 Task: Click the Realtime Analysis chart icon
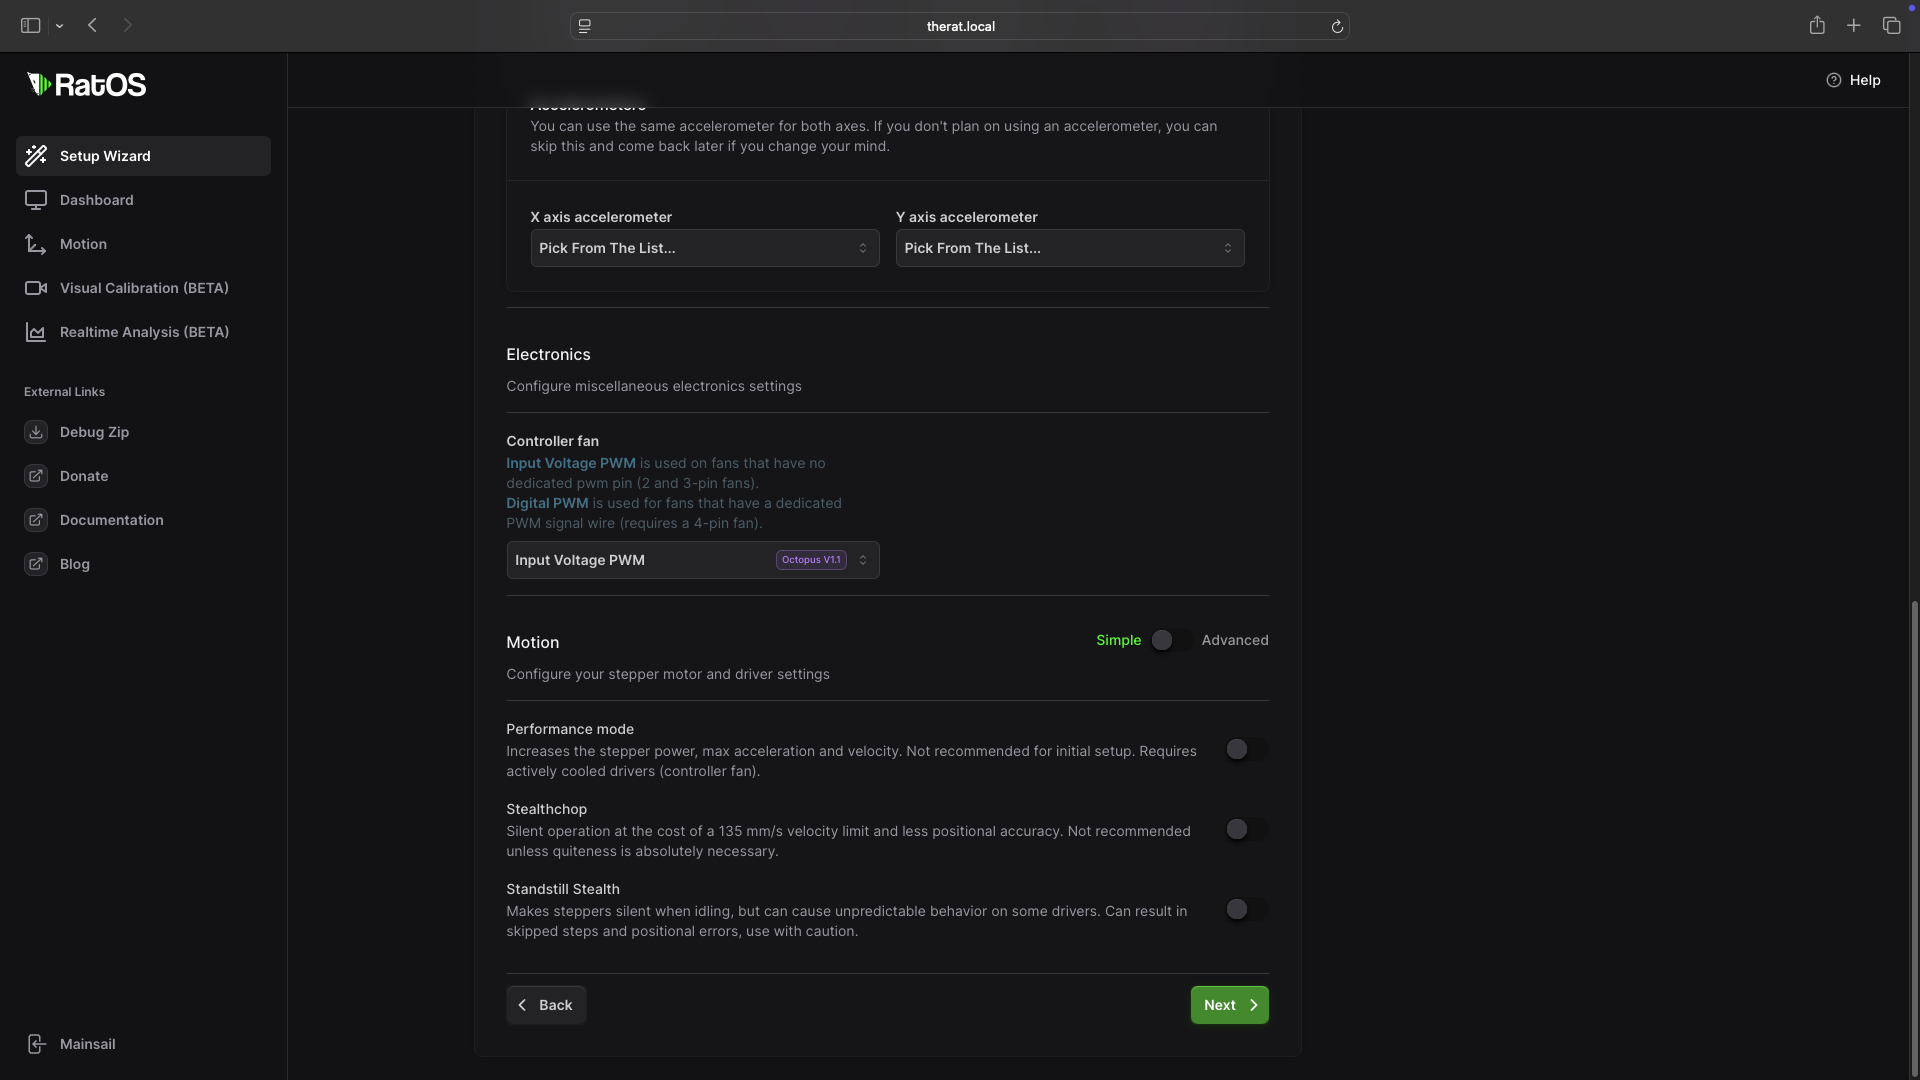[36, 332]
